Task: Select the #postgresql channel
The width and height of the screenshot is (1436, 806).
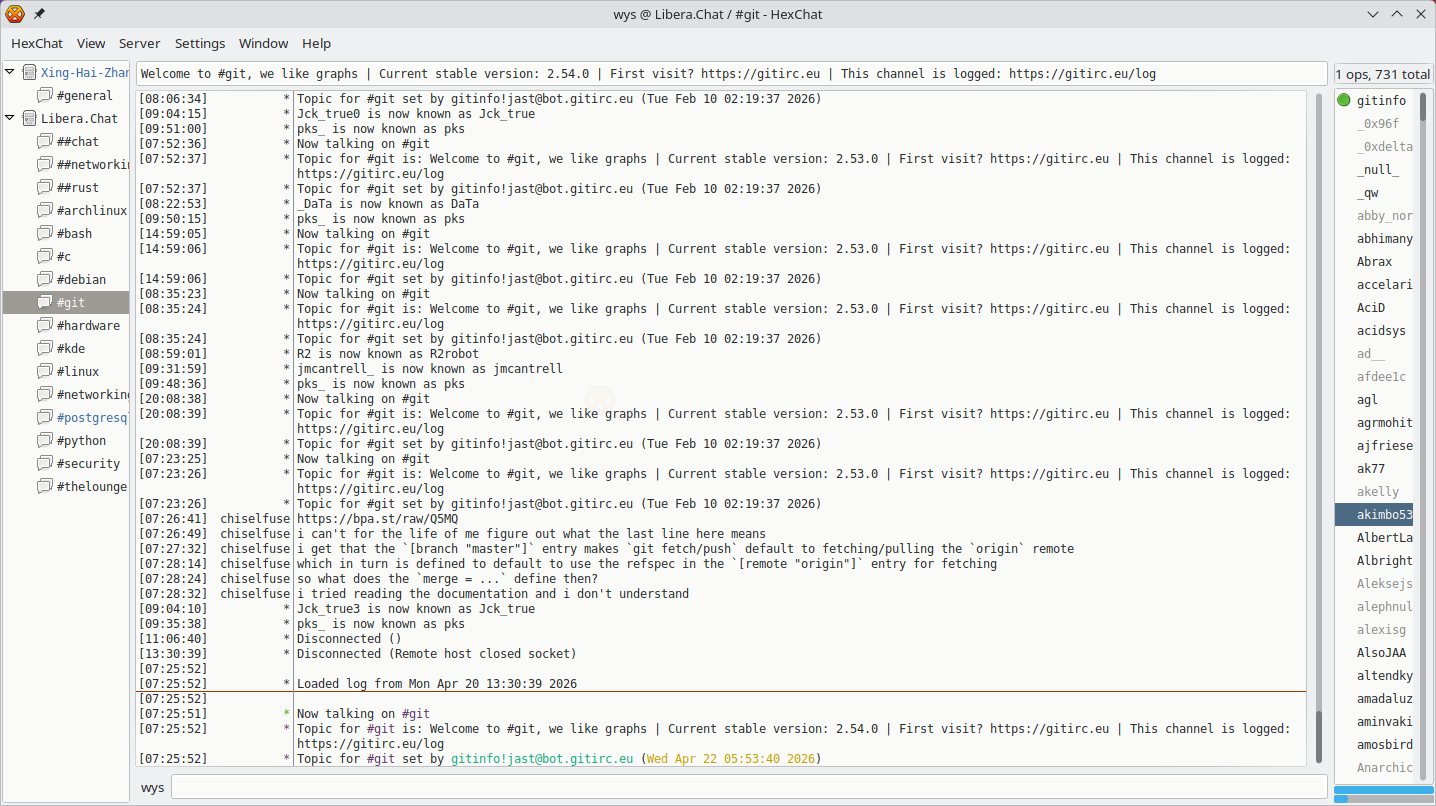Action: [92, 418]
